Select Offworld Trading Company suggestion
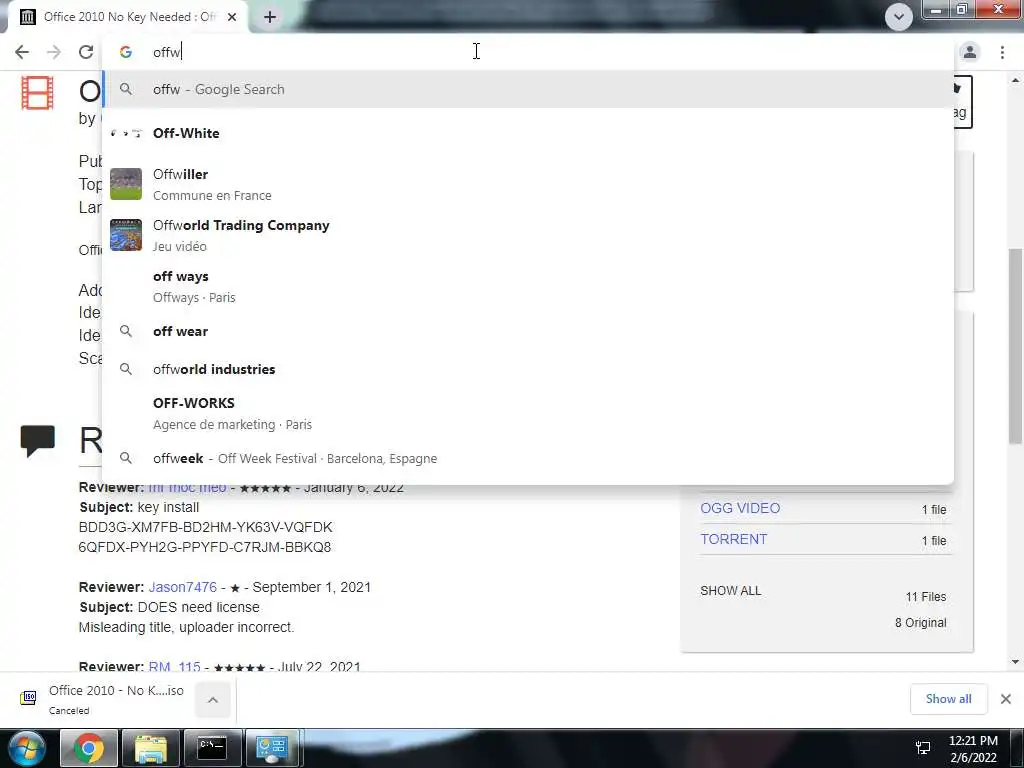The width and height of the screenshot is (1024, 768). click(x=528, y=235)
